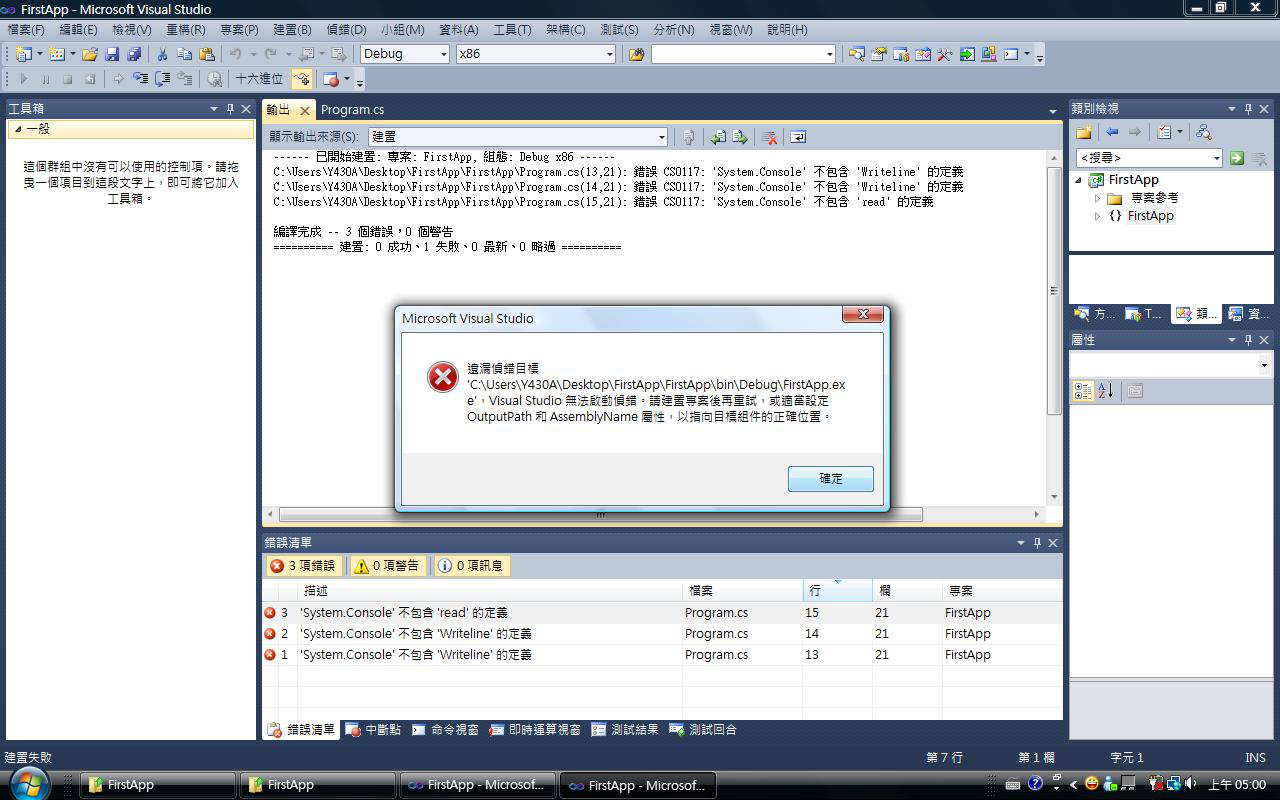Click the Find in Files icon
This screenshot has height=800, width=1280.
636,54
